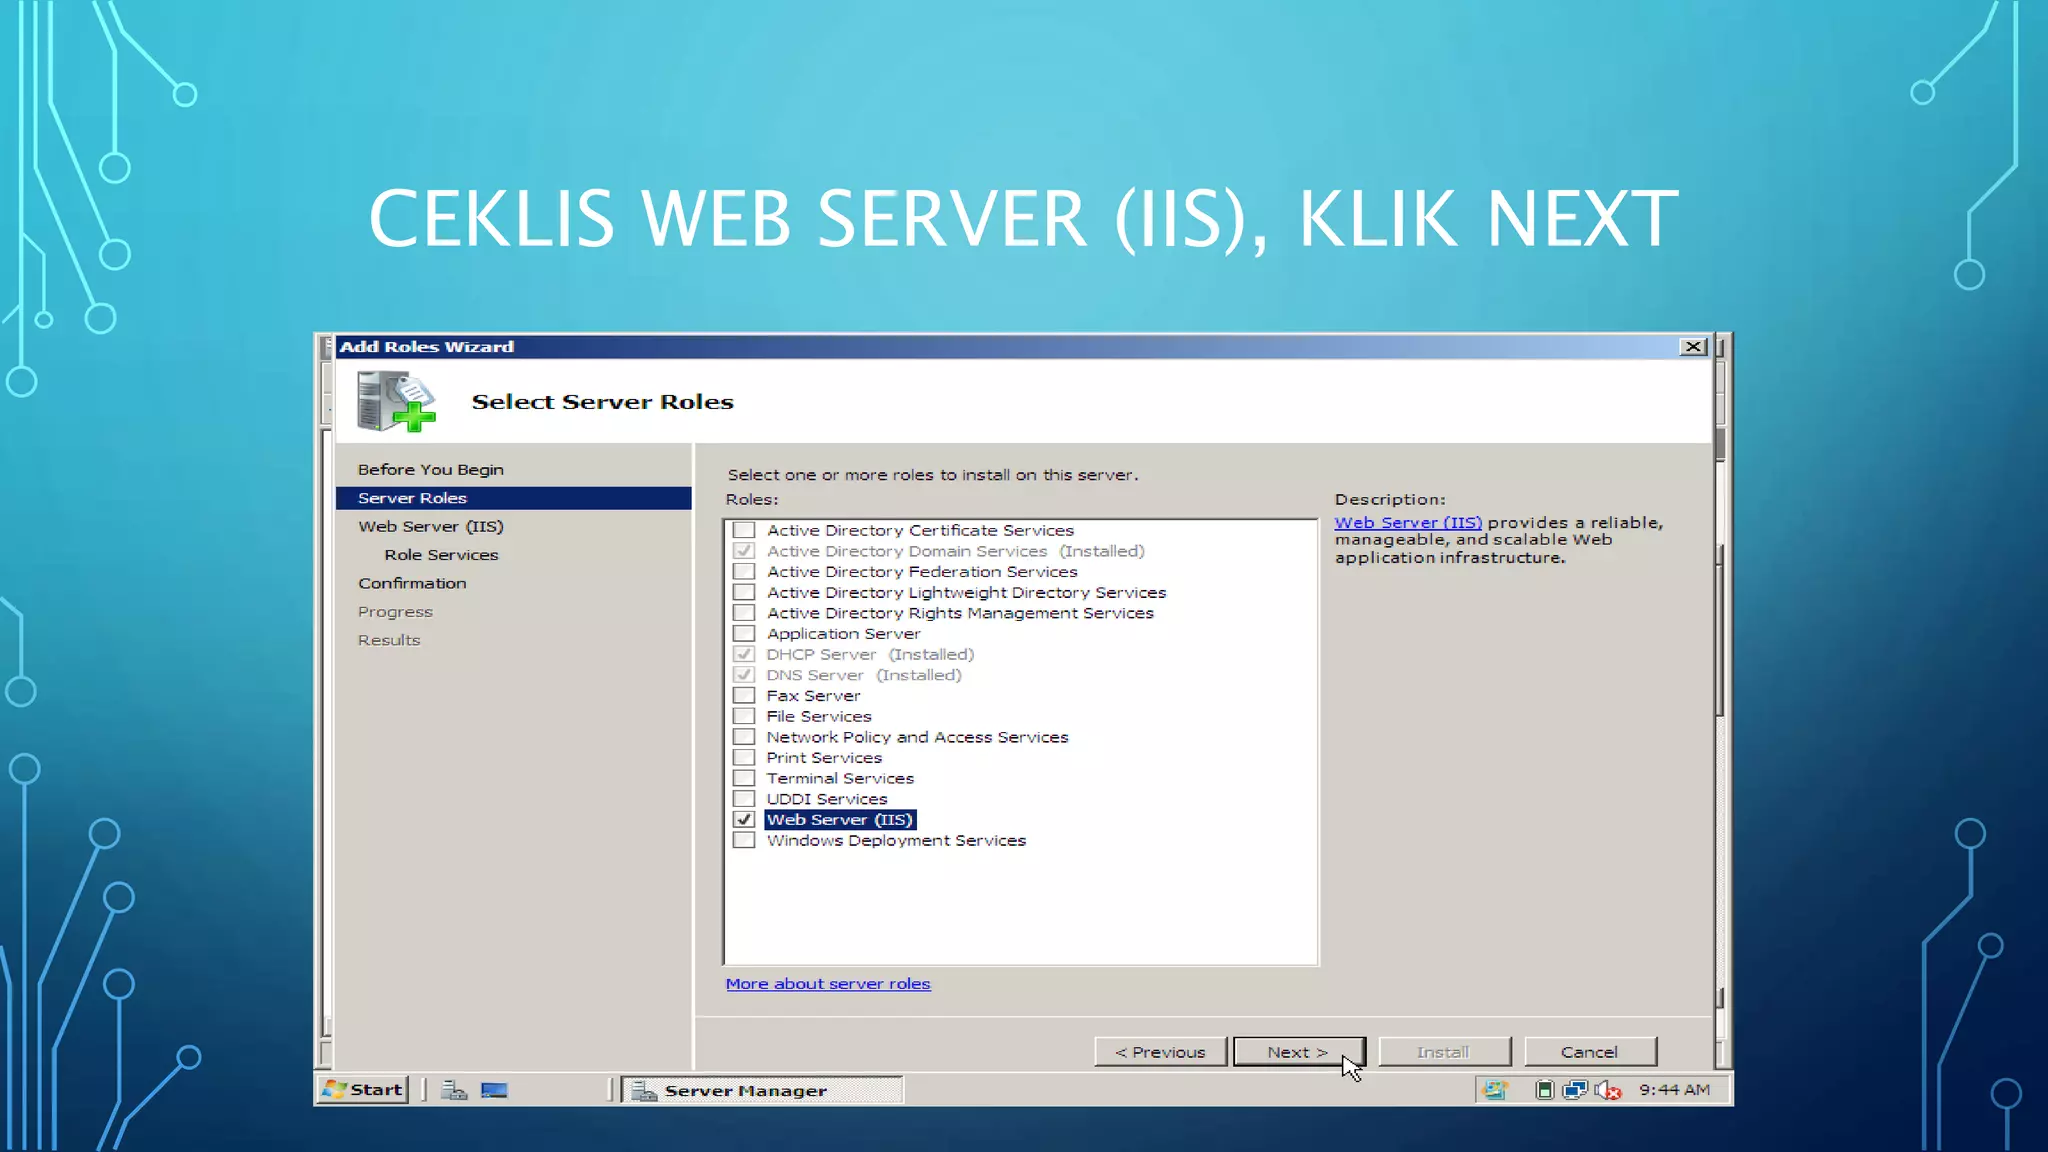Click the Install button
The width and height of the screenshot is (2048, 1152).
1444,1052
